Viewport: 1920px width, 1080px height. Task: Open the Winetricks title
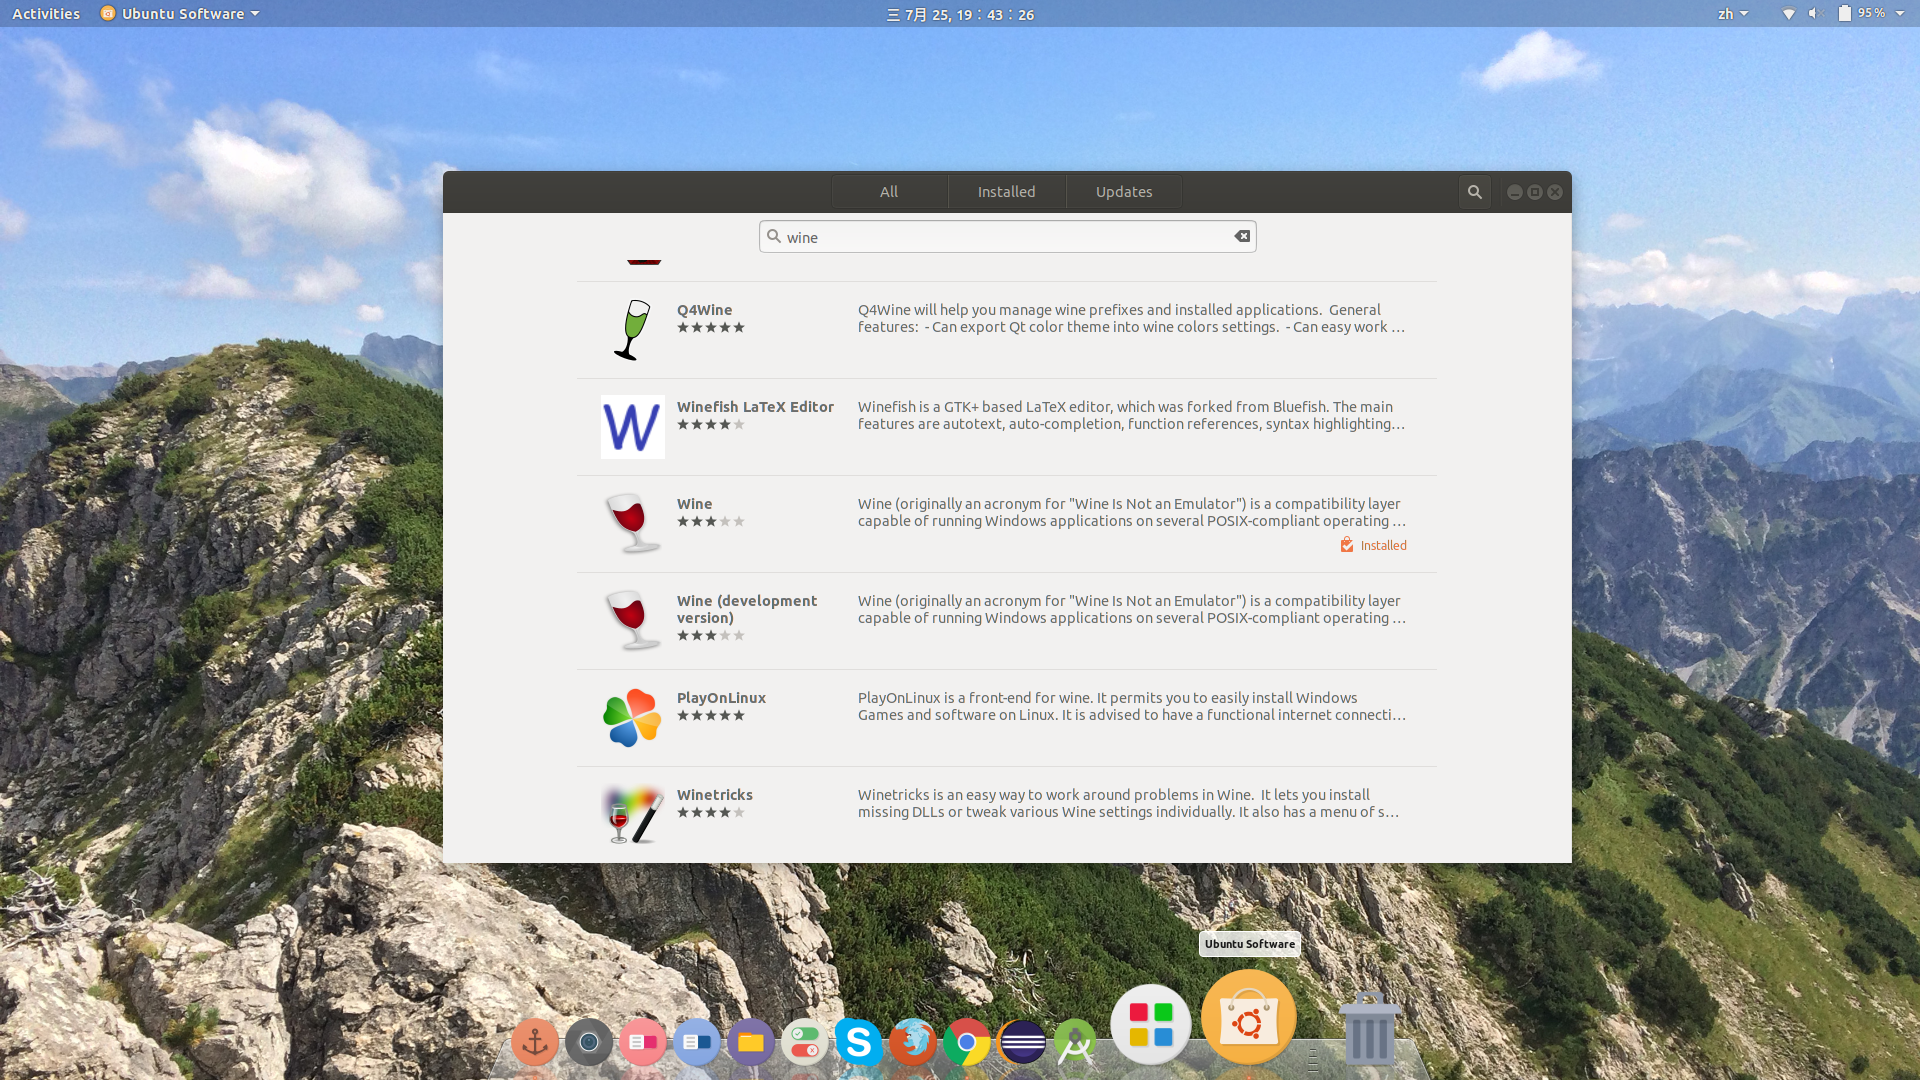pyautogui.click(x=715, y=795)
